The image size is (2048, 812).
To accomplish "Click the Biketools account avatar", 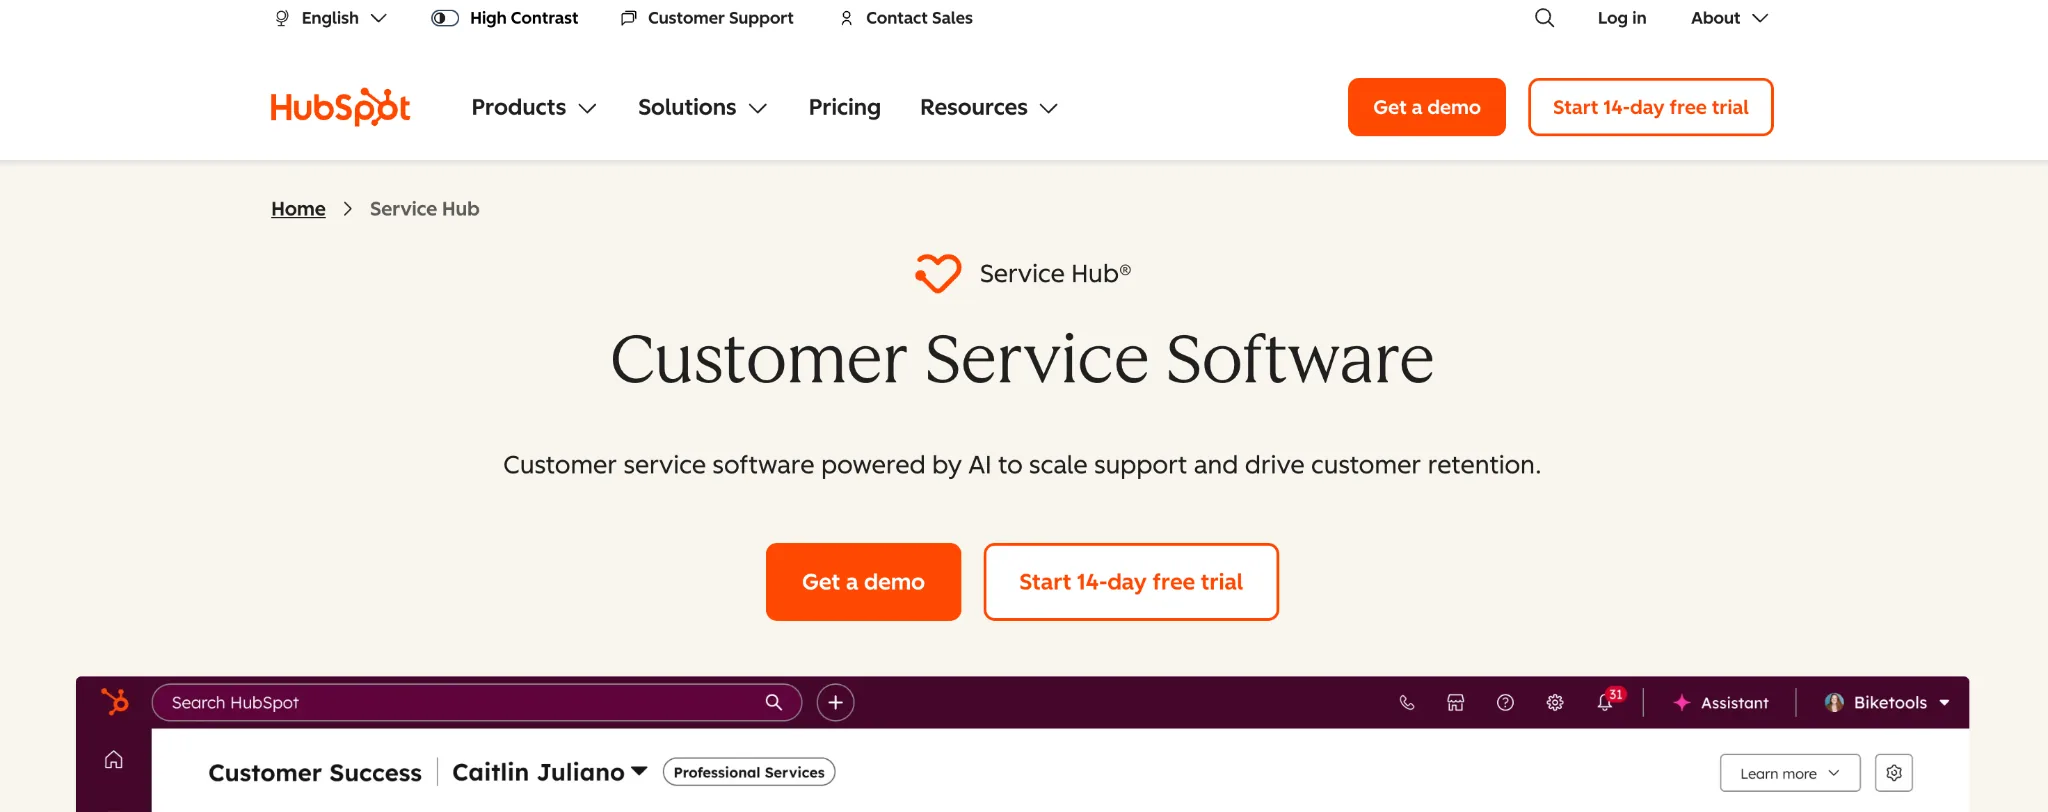I will click(x=1834, y=702).
